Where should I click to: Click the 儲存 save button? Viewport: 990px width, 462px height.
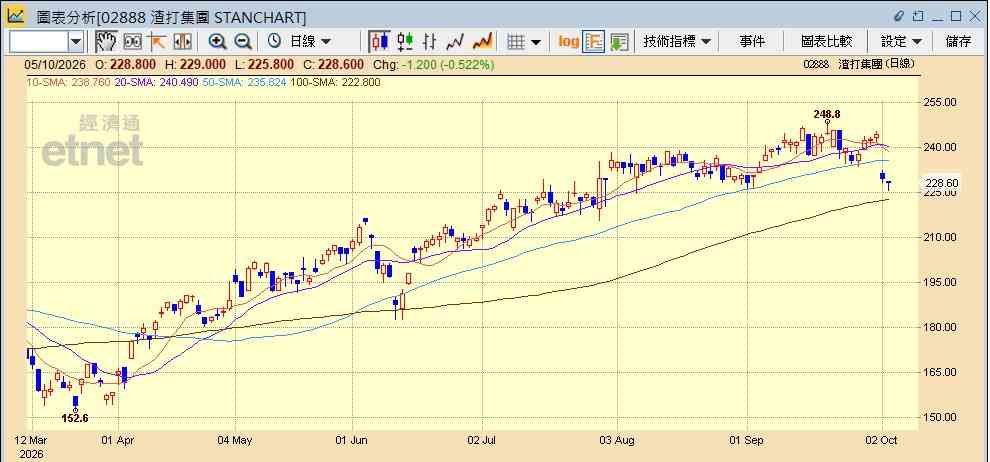[958, 42]
